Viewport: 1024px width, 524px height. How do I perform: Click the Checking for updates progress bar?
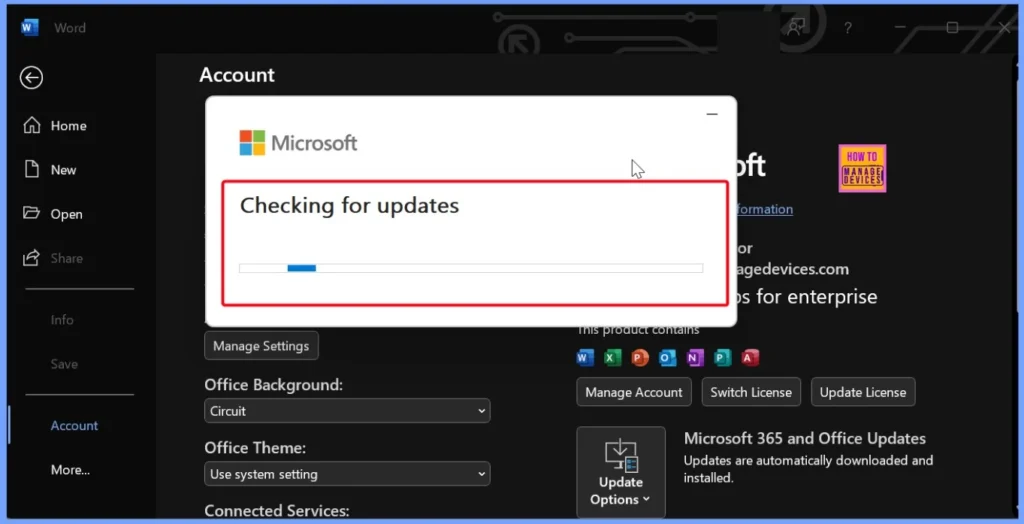click(471, 268)
